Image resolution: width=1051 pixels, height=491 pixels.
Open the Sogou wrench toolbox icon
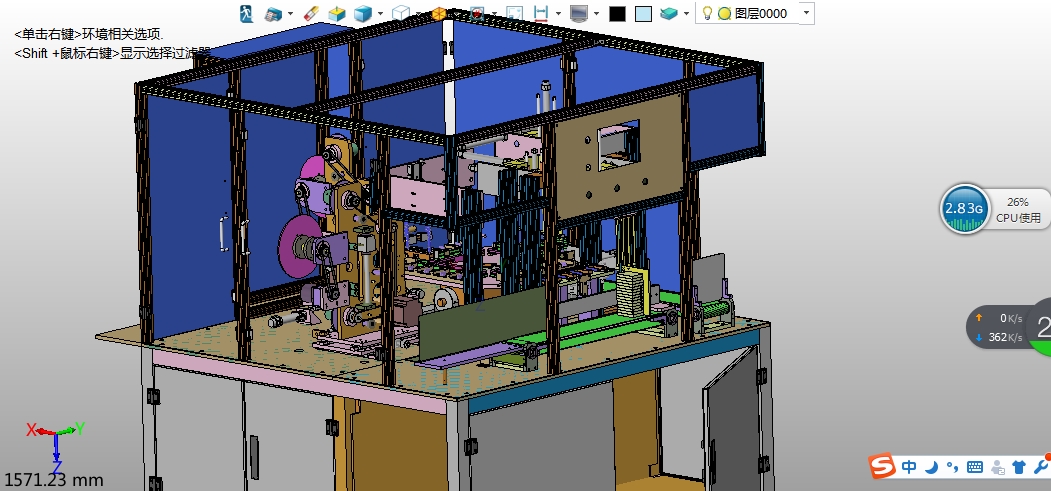(1041, 466)
